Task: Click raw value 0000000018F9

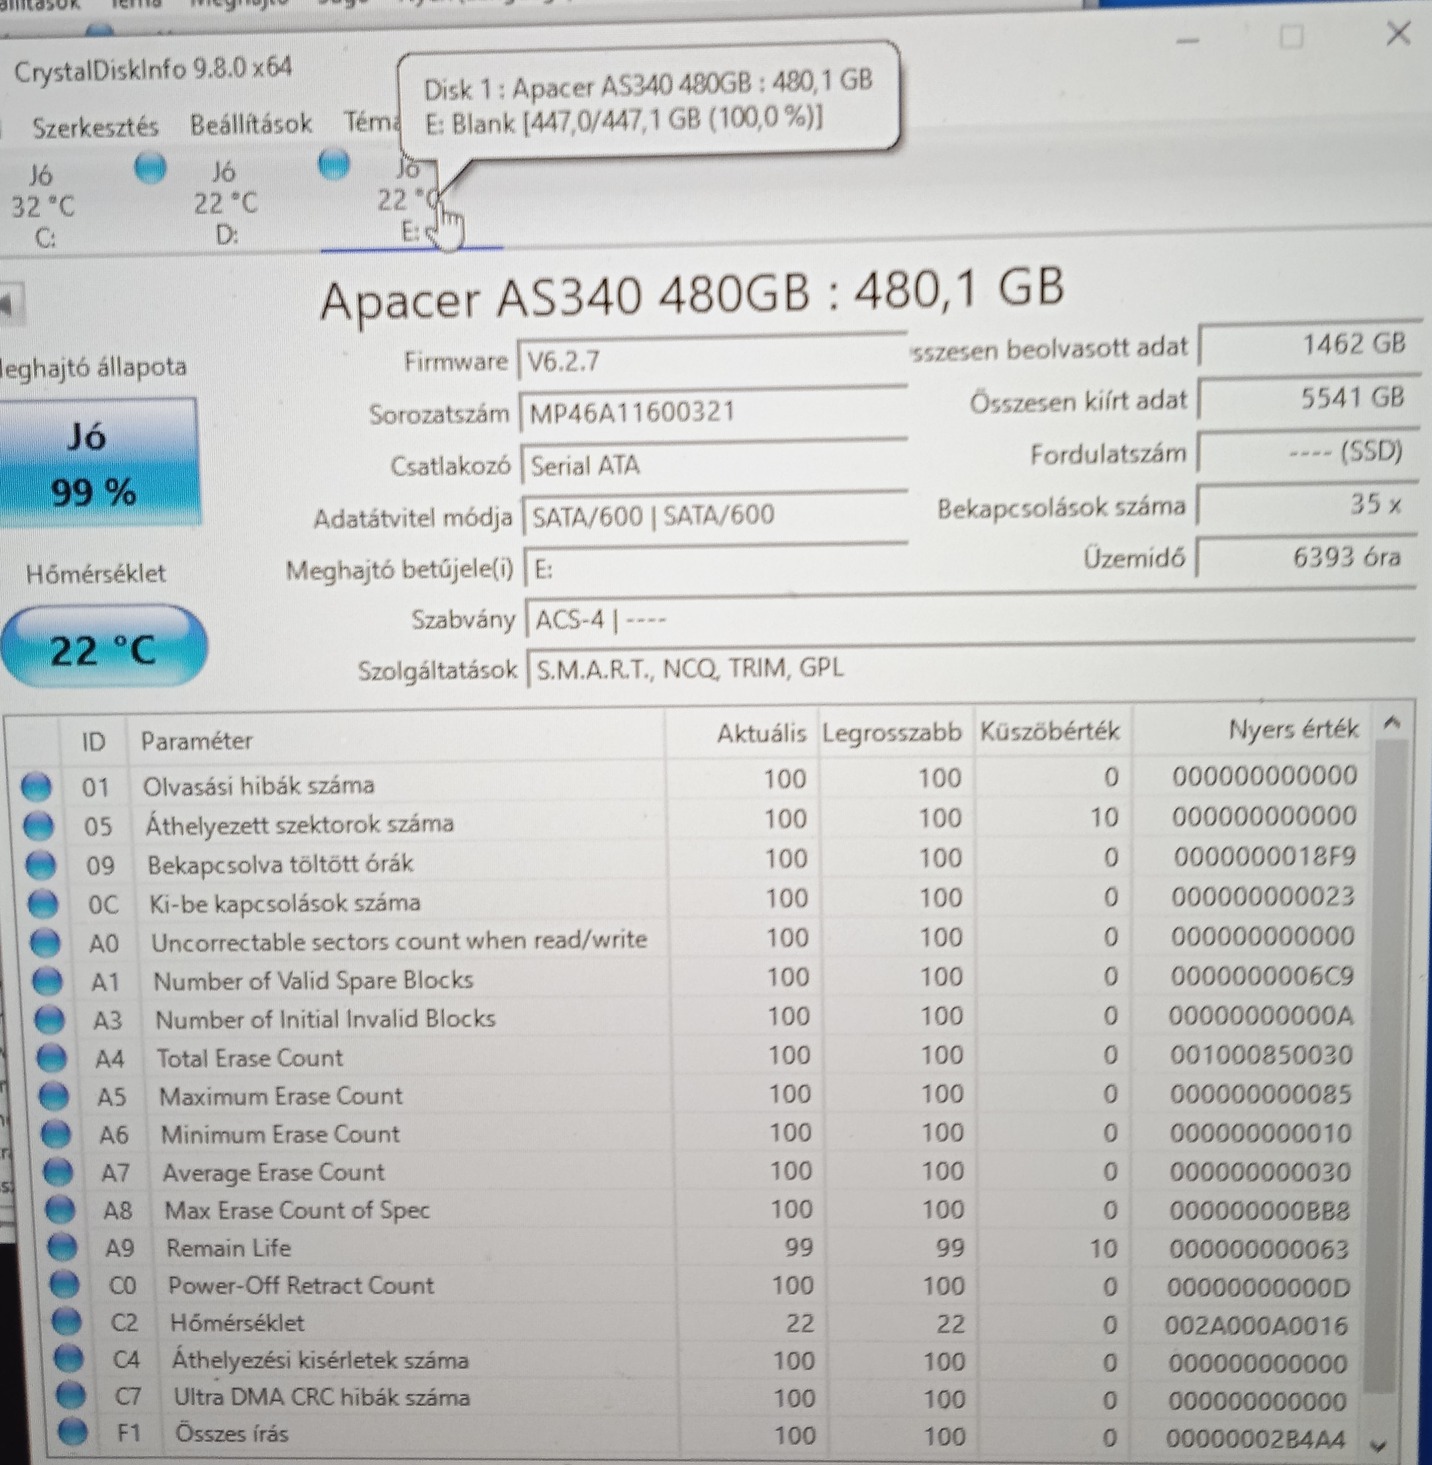Action: [x=1264, y=857]
